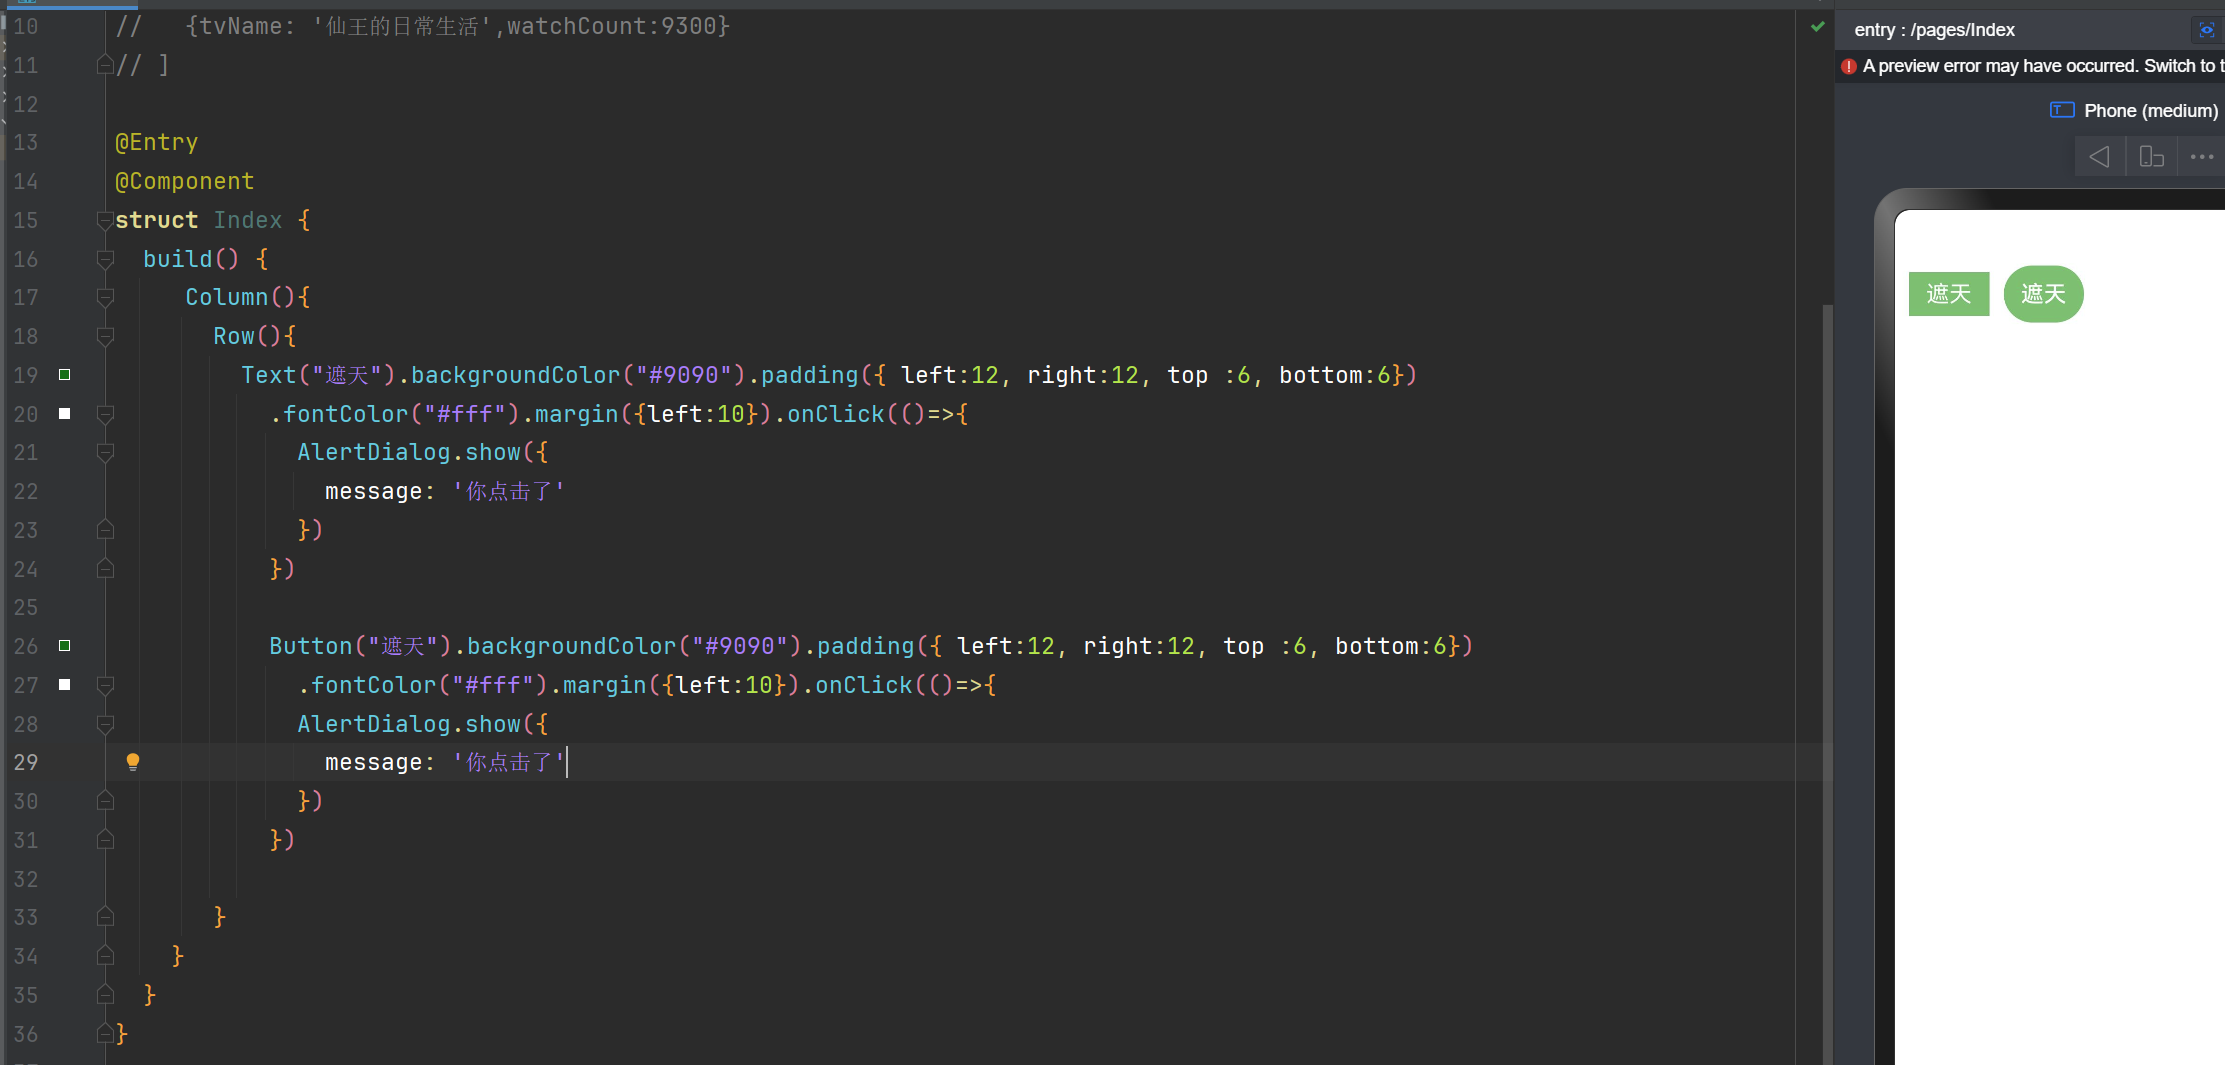Click the phone device icon in previewer
The image size is (2225, 1065).
[2062, 110]
